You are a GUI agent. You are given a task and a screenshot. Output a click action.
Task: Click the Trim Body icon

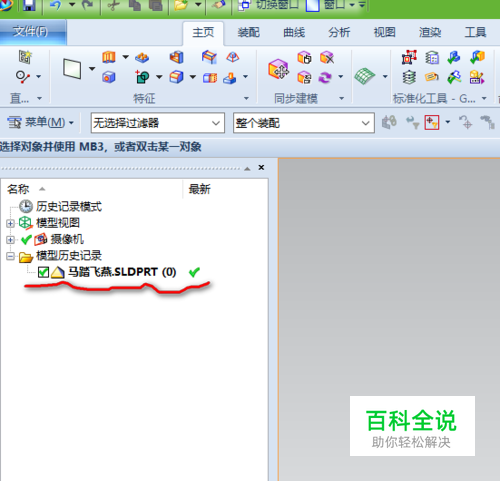pos(210,78)
